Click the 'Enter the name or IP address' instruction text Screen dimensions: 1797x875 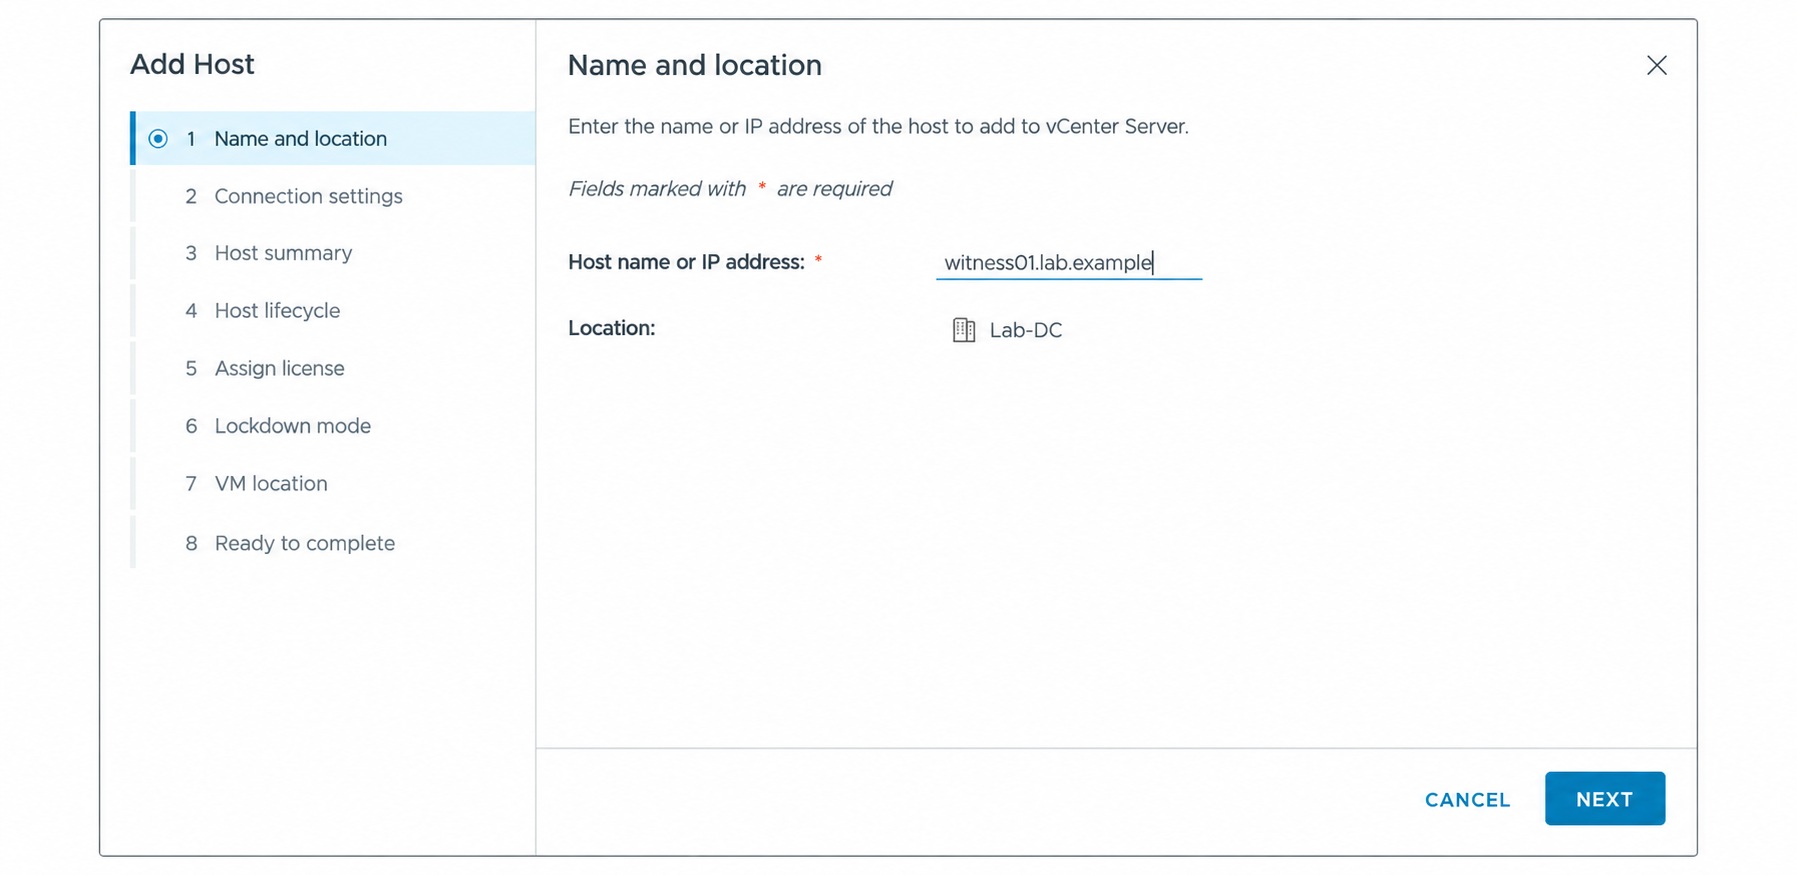pos(878,127)
